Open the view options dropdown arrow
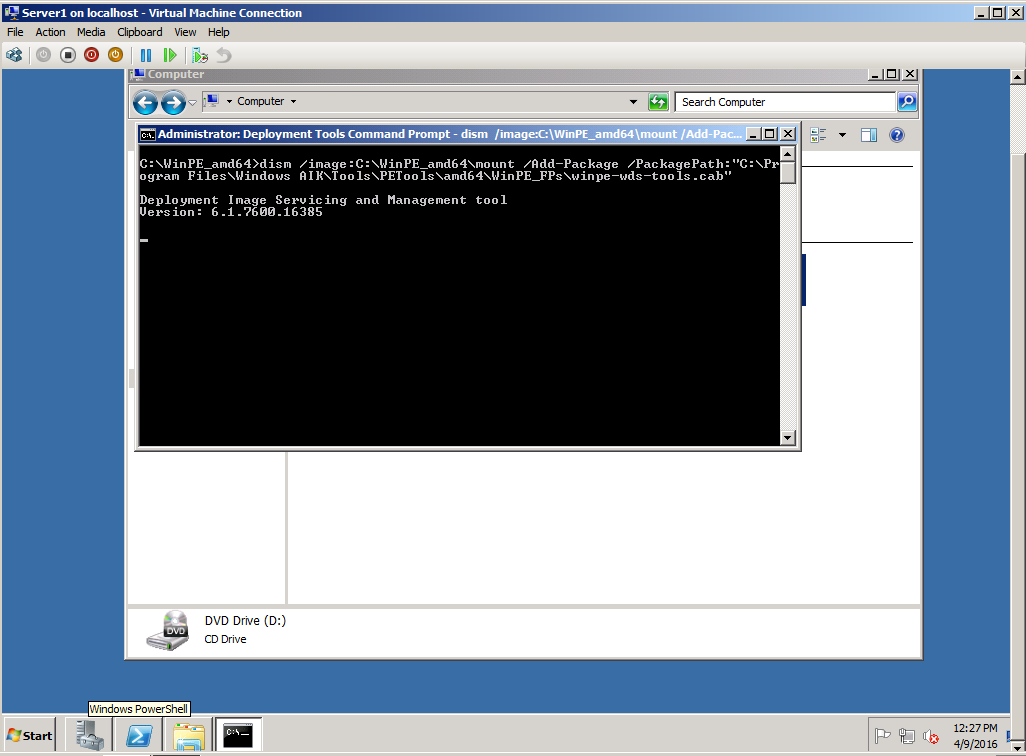 [x=842, y=135]
